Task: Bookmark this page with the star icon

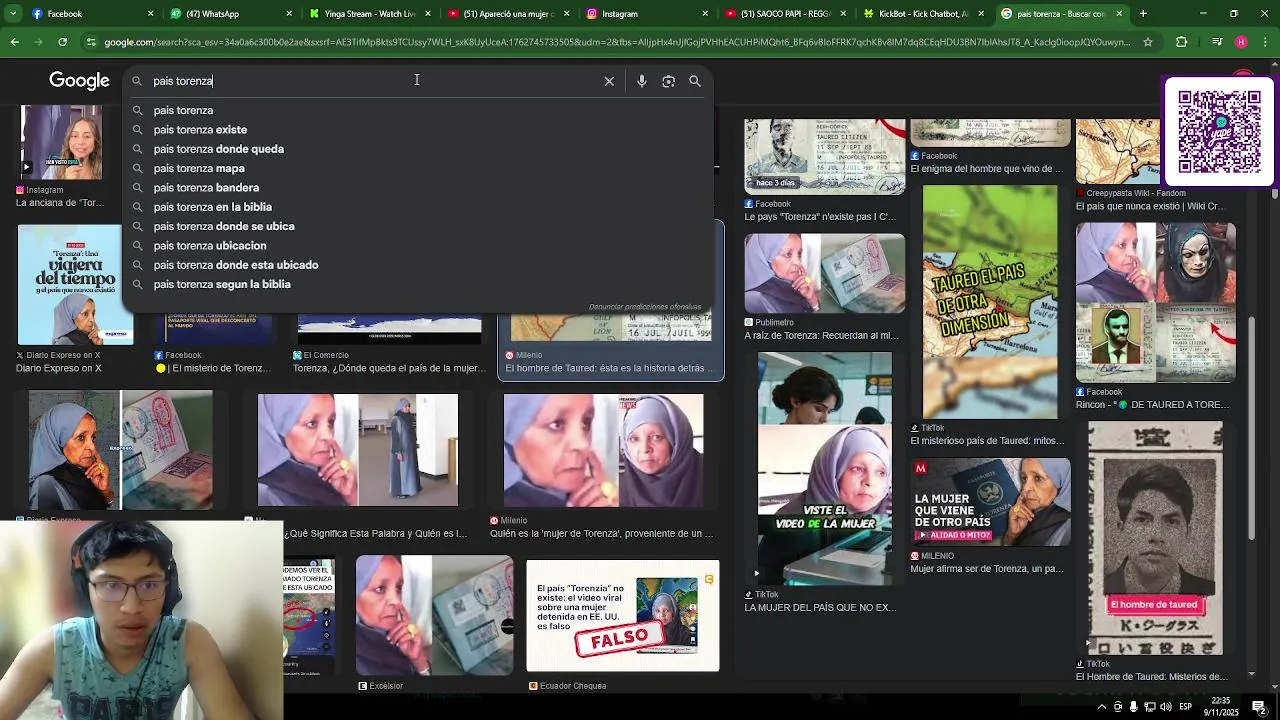Action: (1148, 42)
